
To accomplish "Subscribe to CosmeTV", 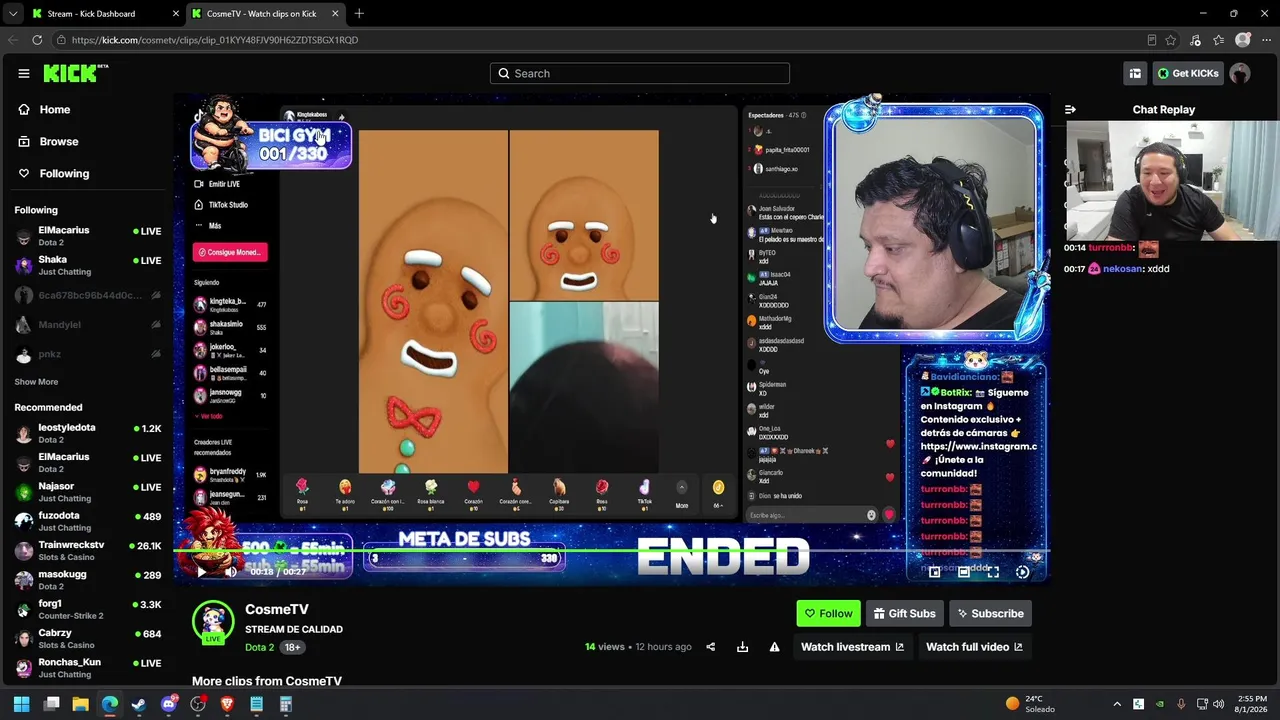I will 990,614.
